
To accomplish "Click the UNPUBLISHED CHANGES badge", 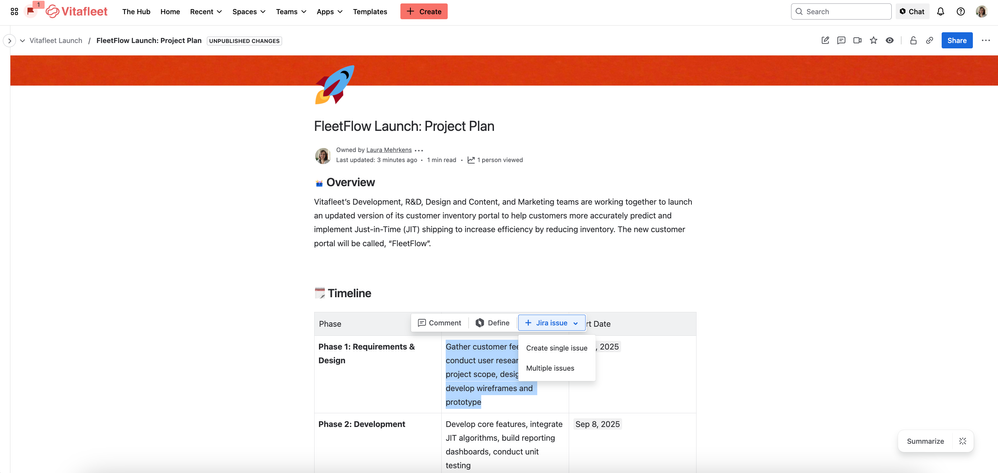I will tap(244, 41).
